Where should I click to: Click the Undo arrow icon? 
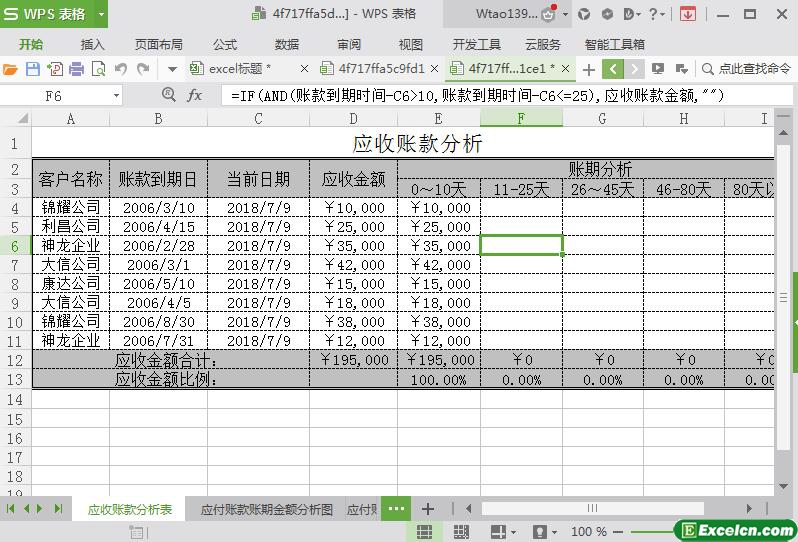(x=121, y=69)
